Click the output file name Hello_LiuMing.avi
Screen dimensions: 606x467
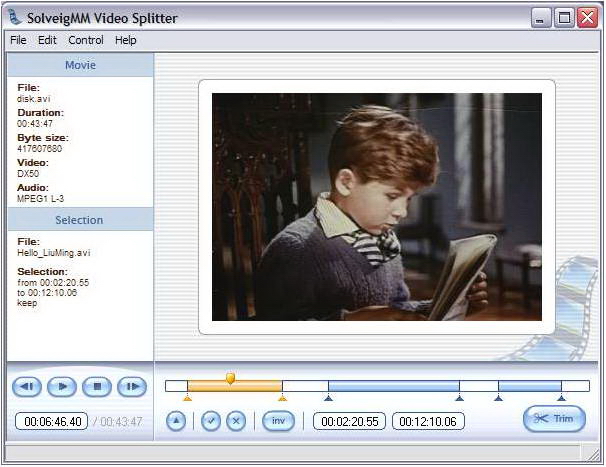pos(54,253)
